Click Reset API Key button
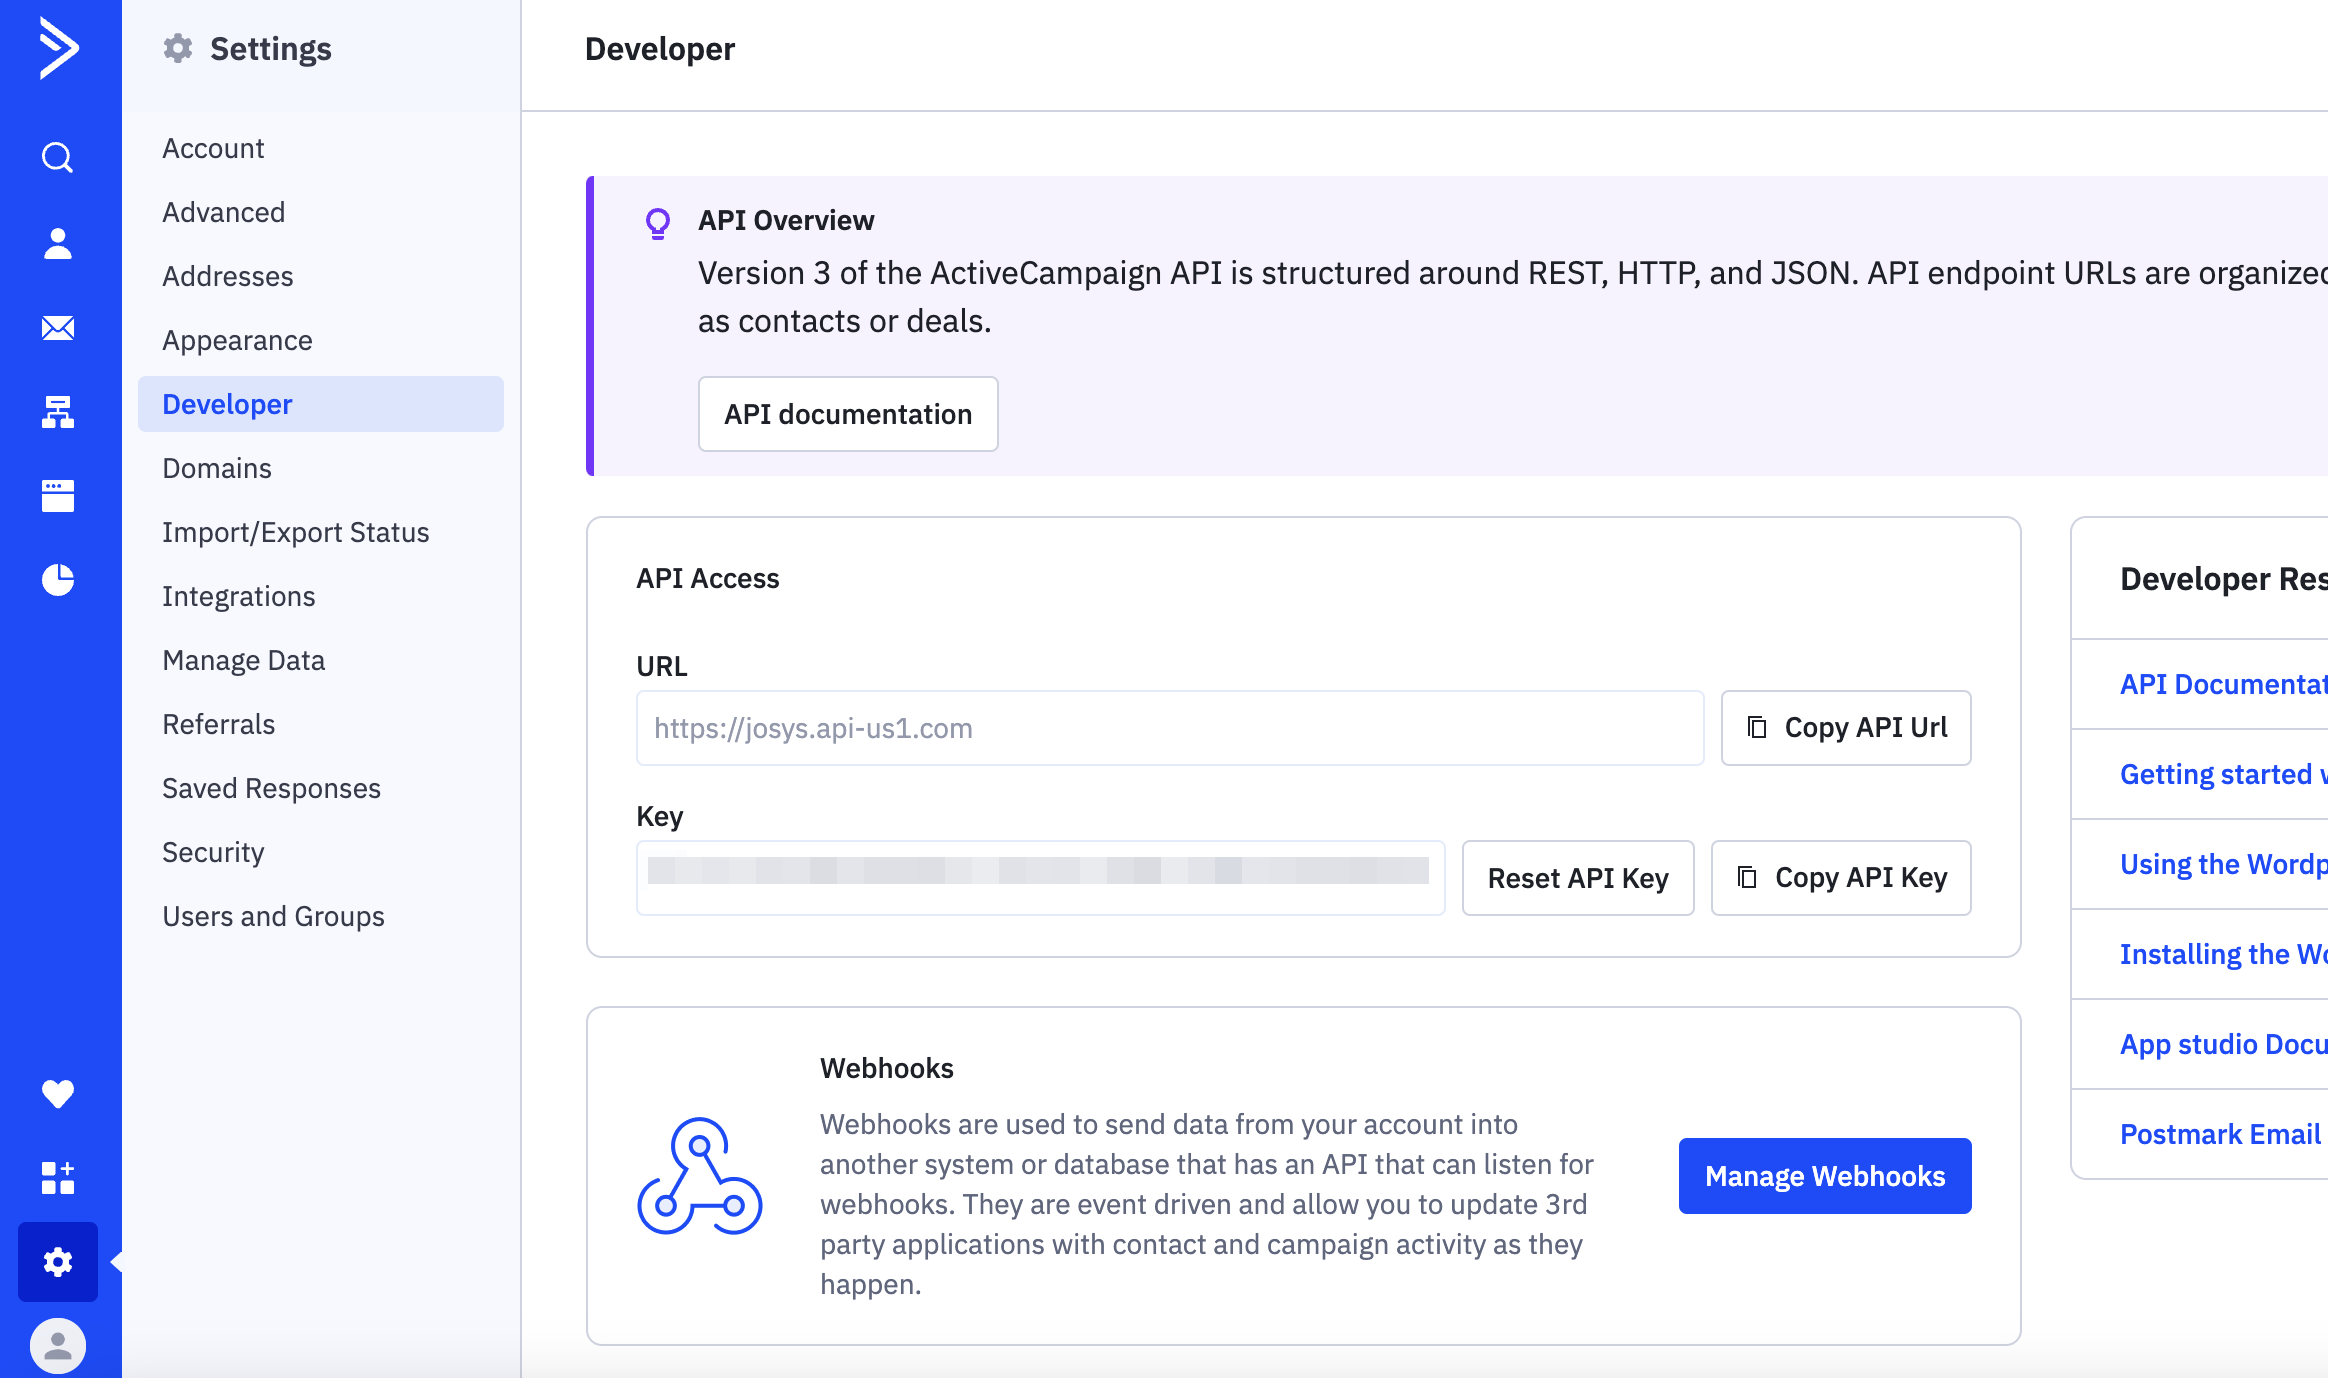 [1578, 878]
